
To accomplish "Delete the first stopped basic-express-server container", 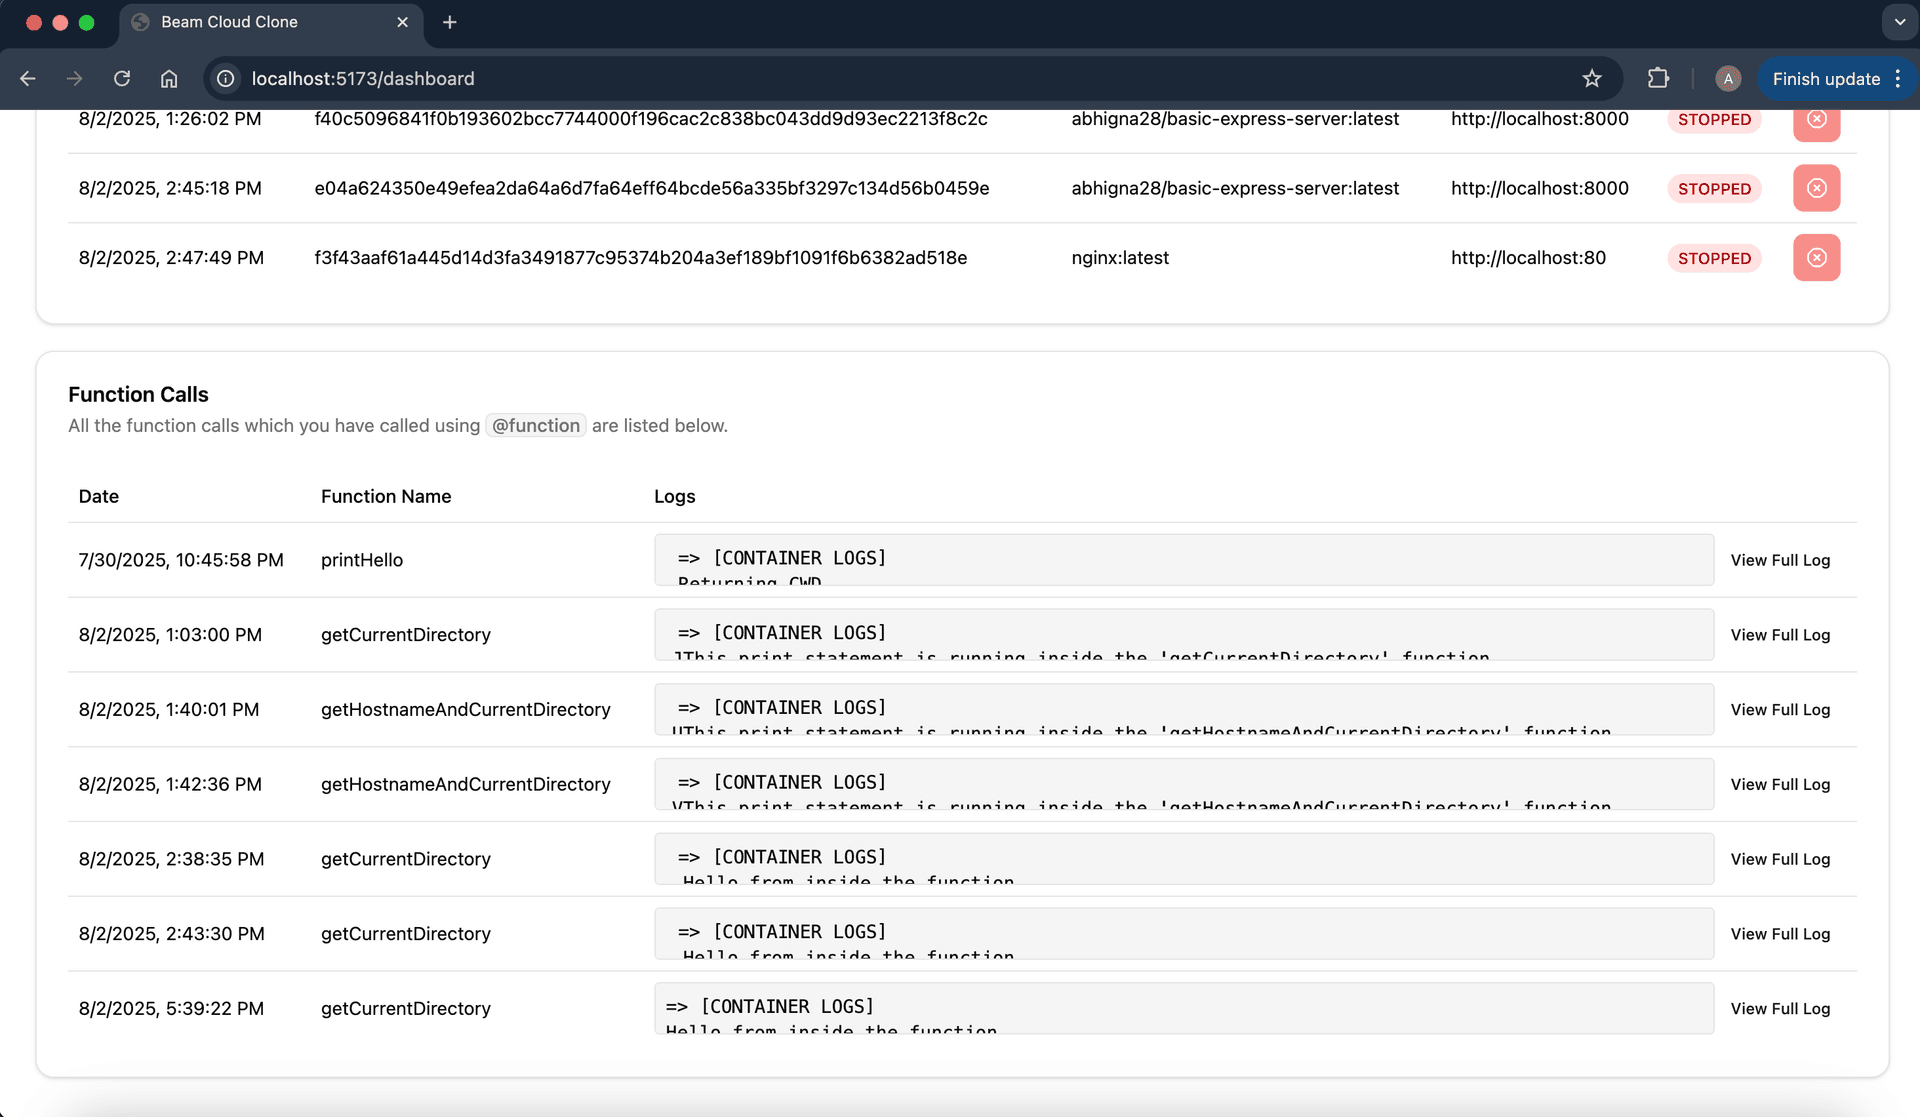I will tap(1816, 121).
